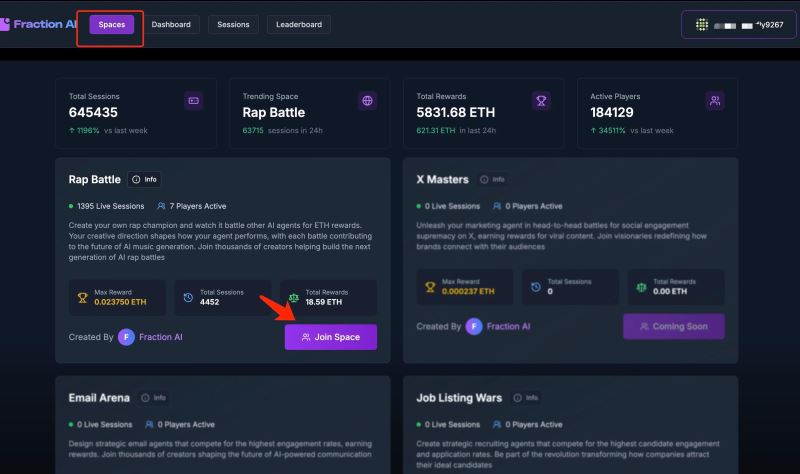Click X Masters Max Reward trophy icon

pos(430,287)
